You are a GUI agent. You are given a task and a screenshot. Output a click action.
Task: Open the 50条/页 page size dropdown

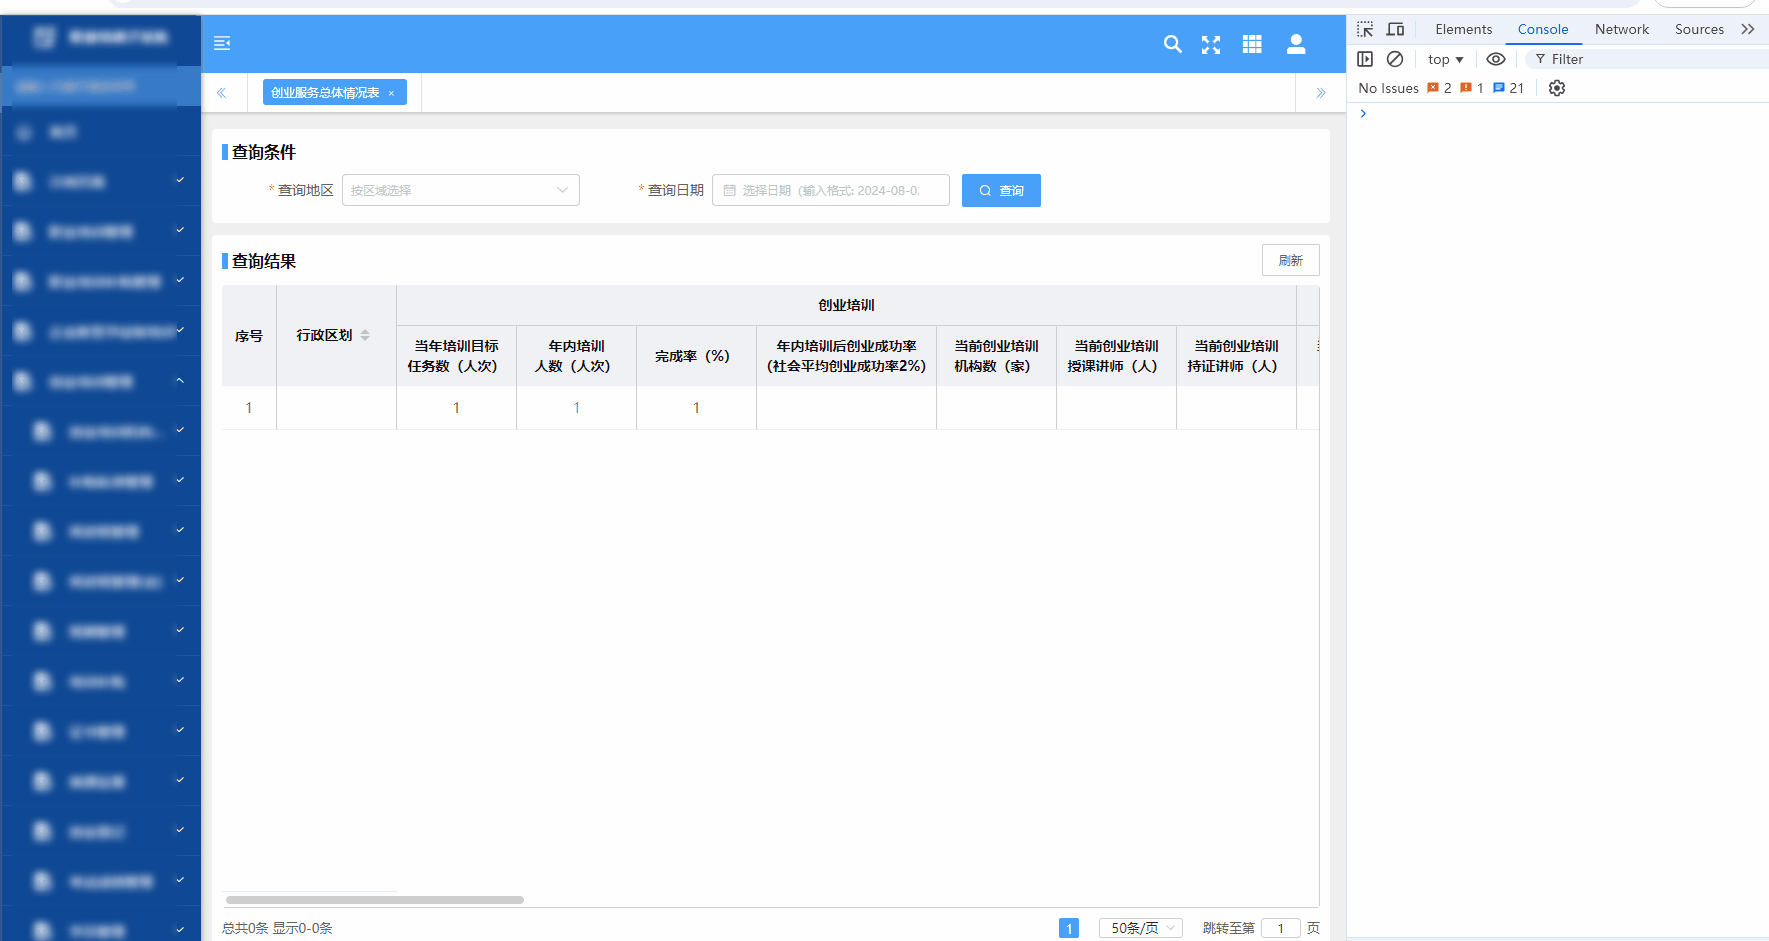[x=1140, y=928]
